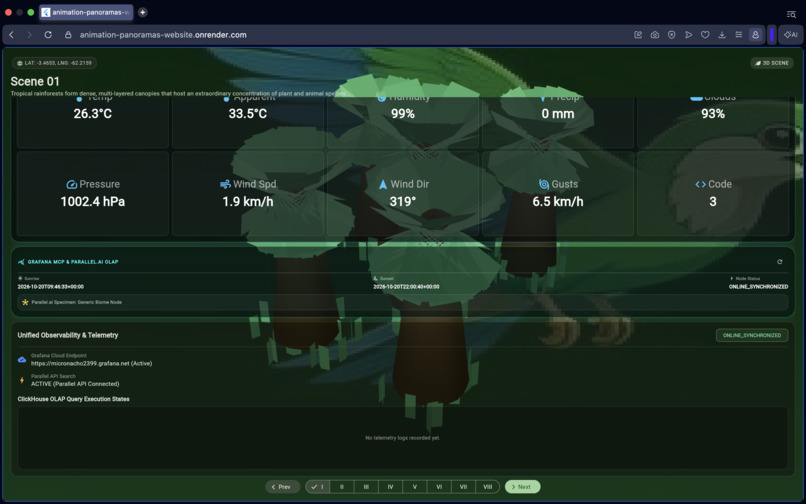Image resolution: width=806 pixels, height=504 pixels.
Task: Open the easy setup sliders icon
Action: (739, 35)
